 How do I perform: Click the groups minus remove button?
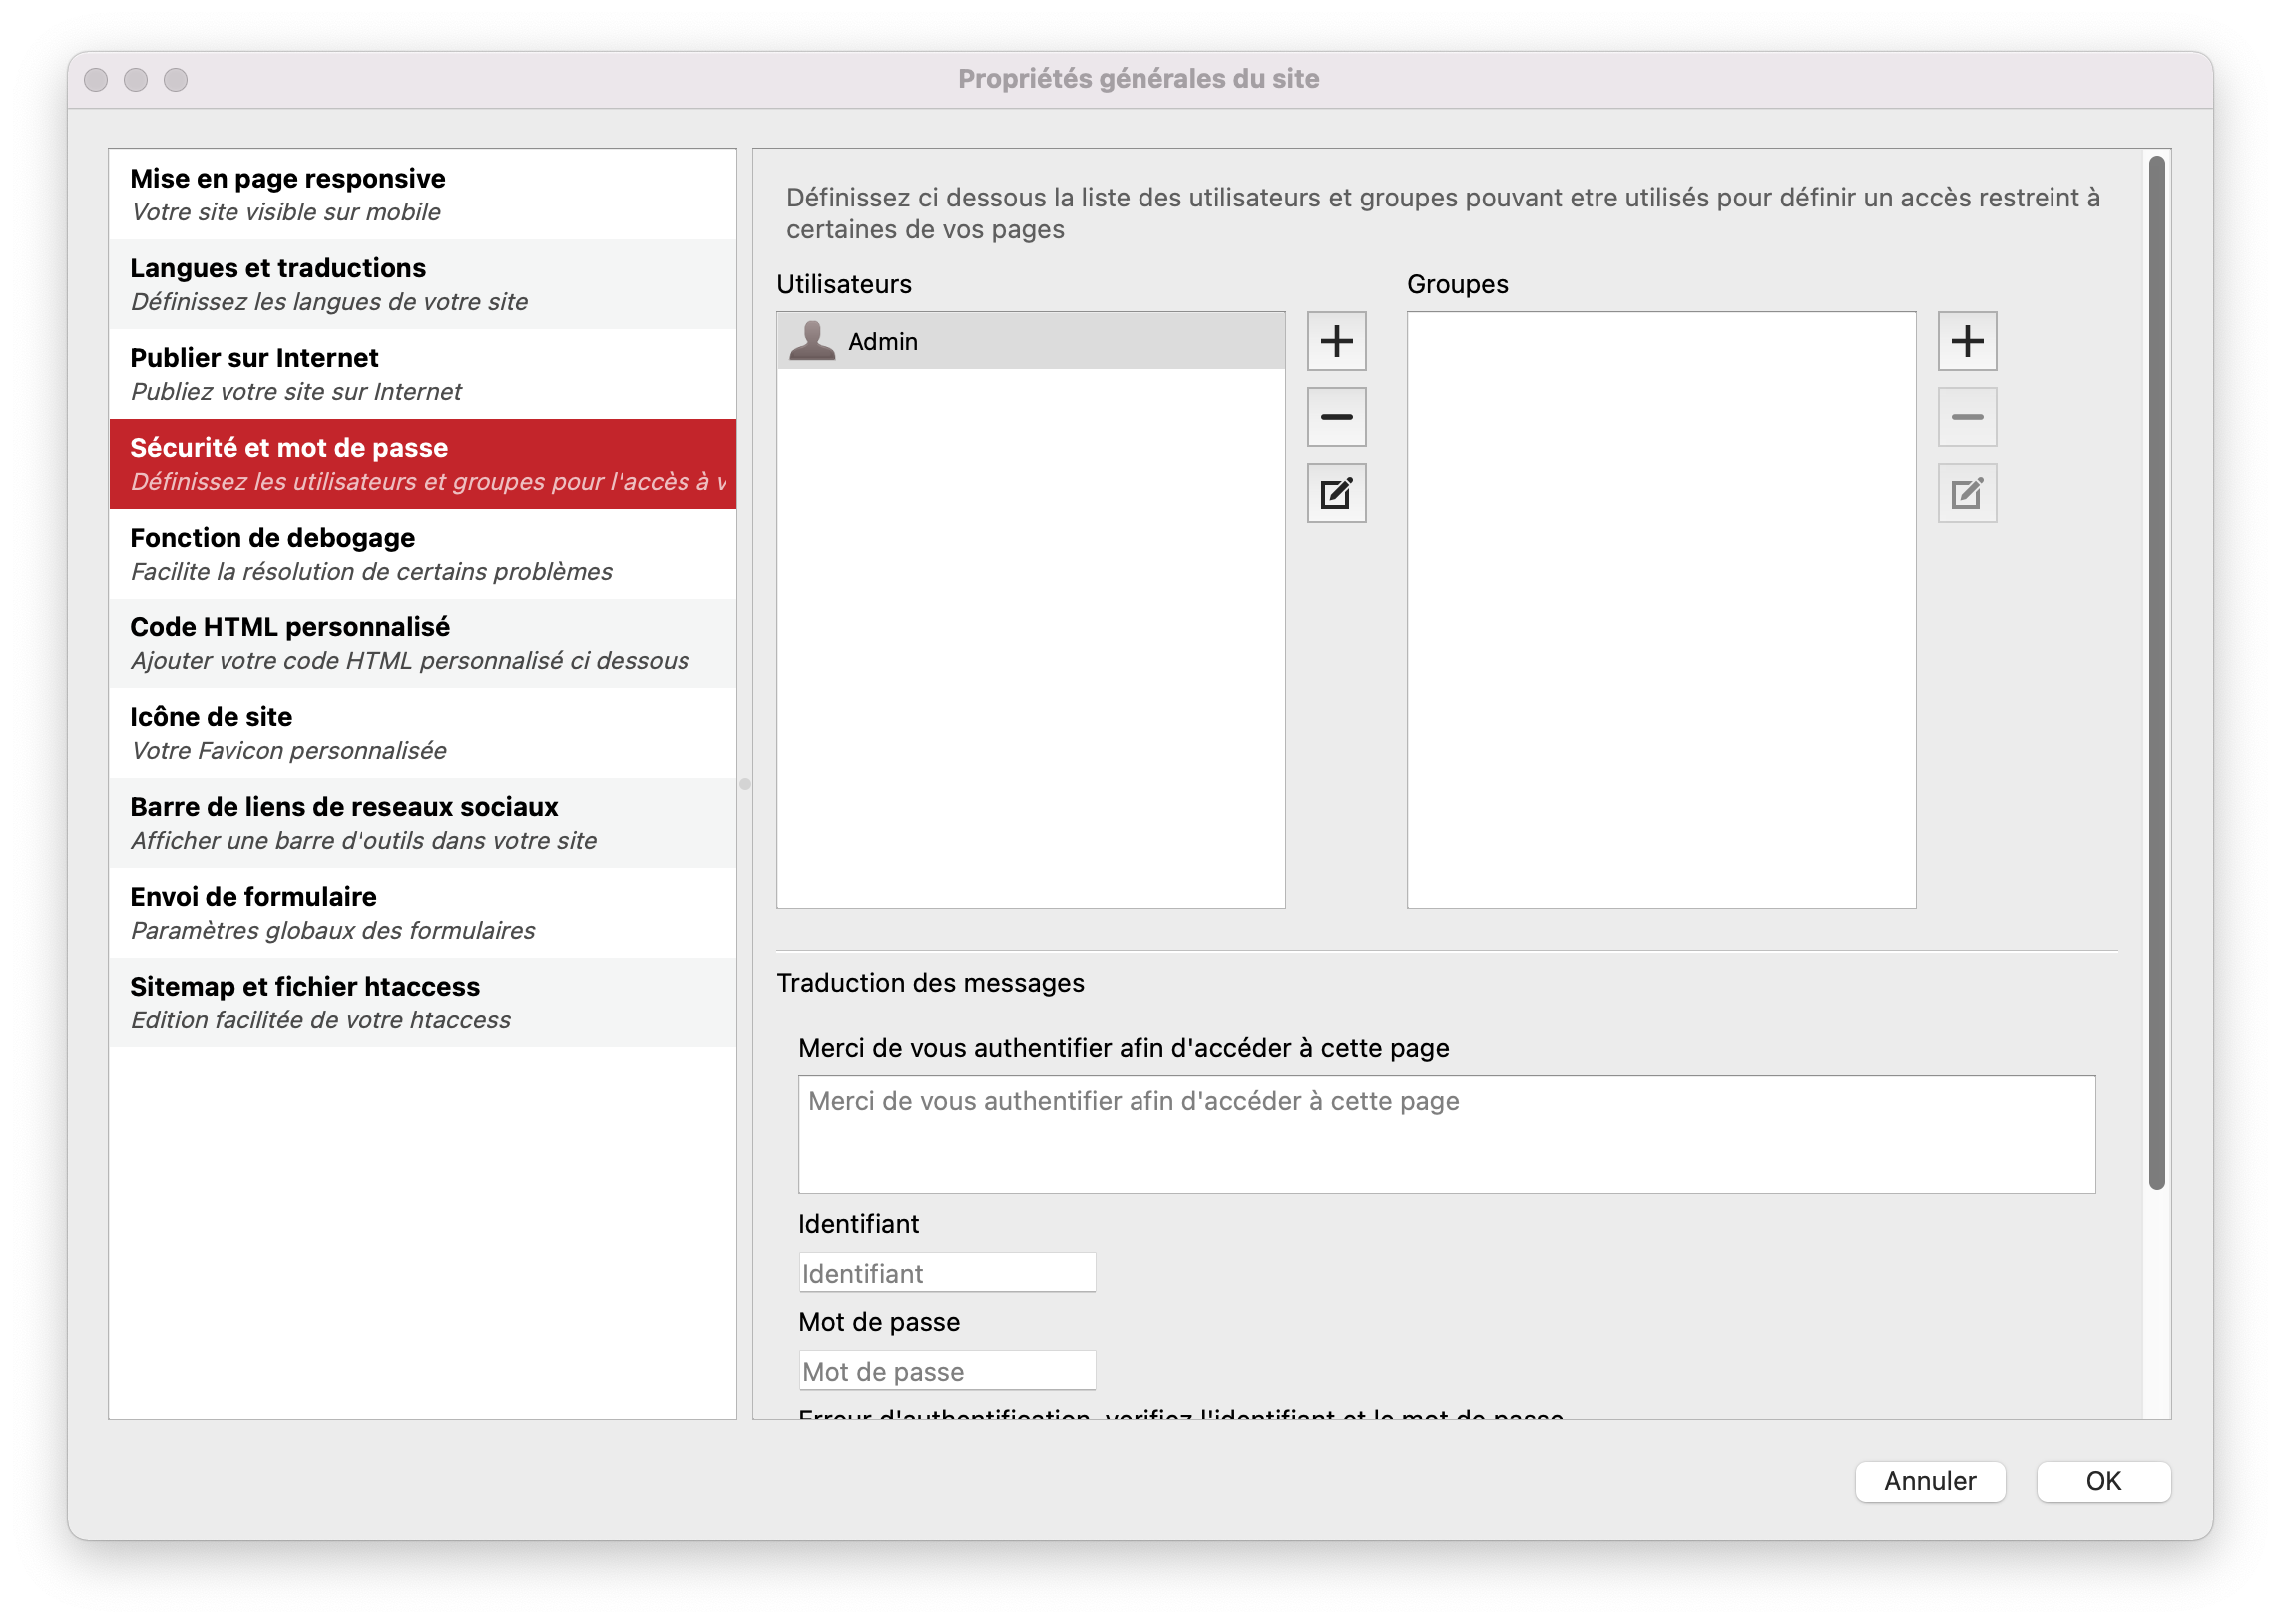tap(1966, 417)
